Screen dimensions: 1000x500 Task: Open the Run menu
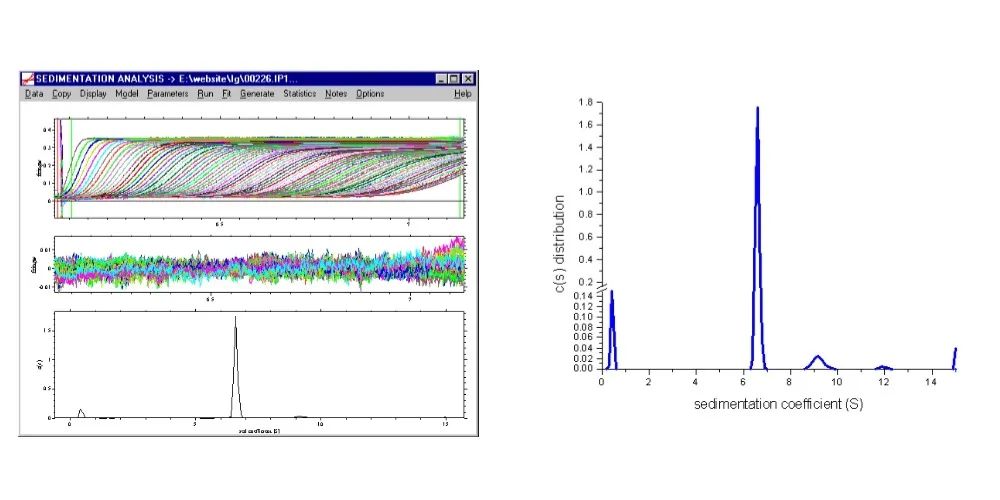point(205,94)
